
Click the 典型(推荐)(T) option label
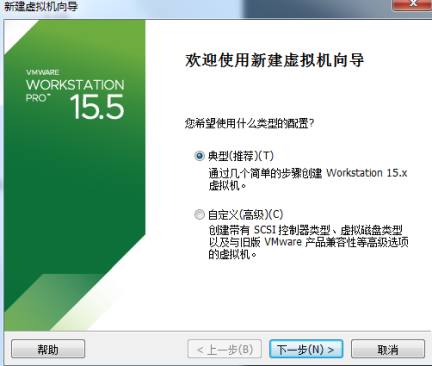[241, 156]
